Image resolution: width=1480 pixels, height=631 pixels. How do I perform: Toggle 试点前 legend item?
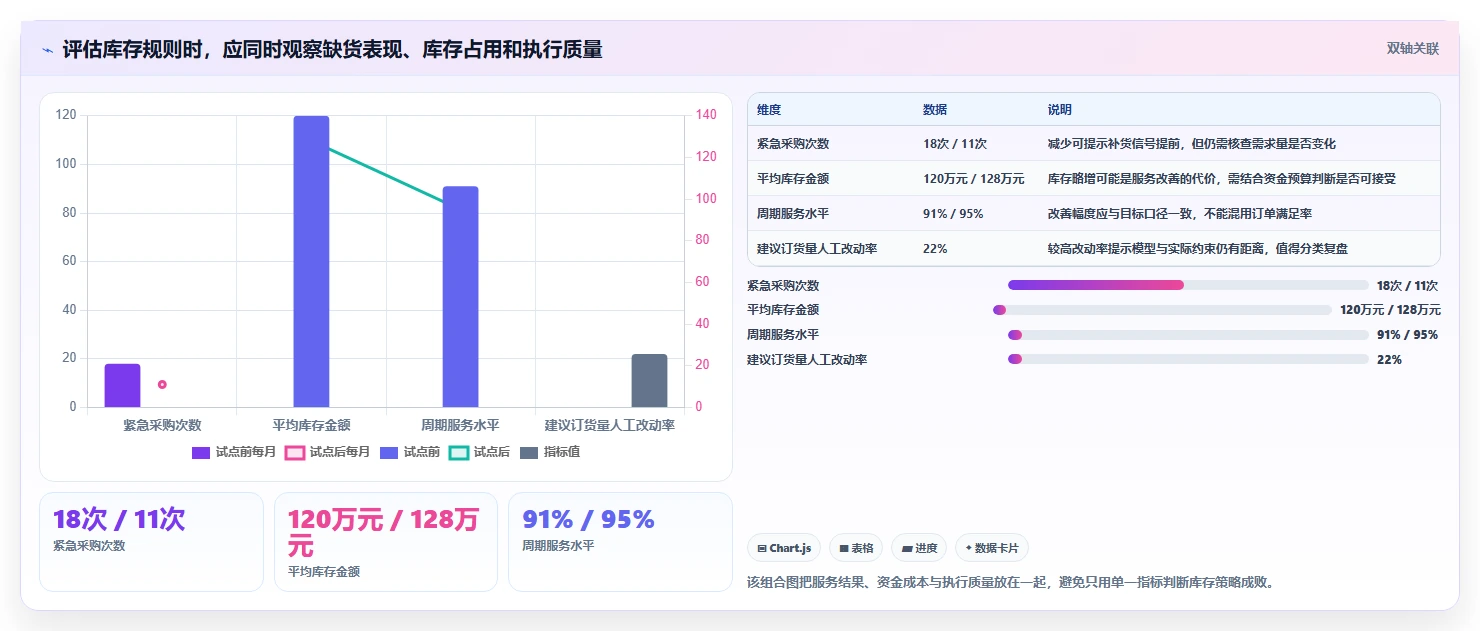pos(410,452)
